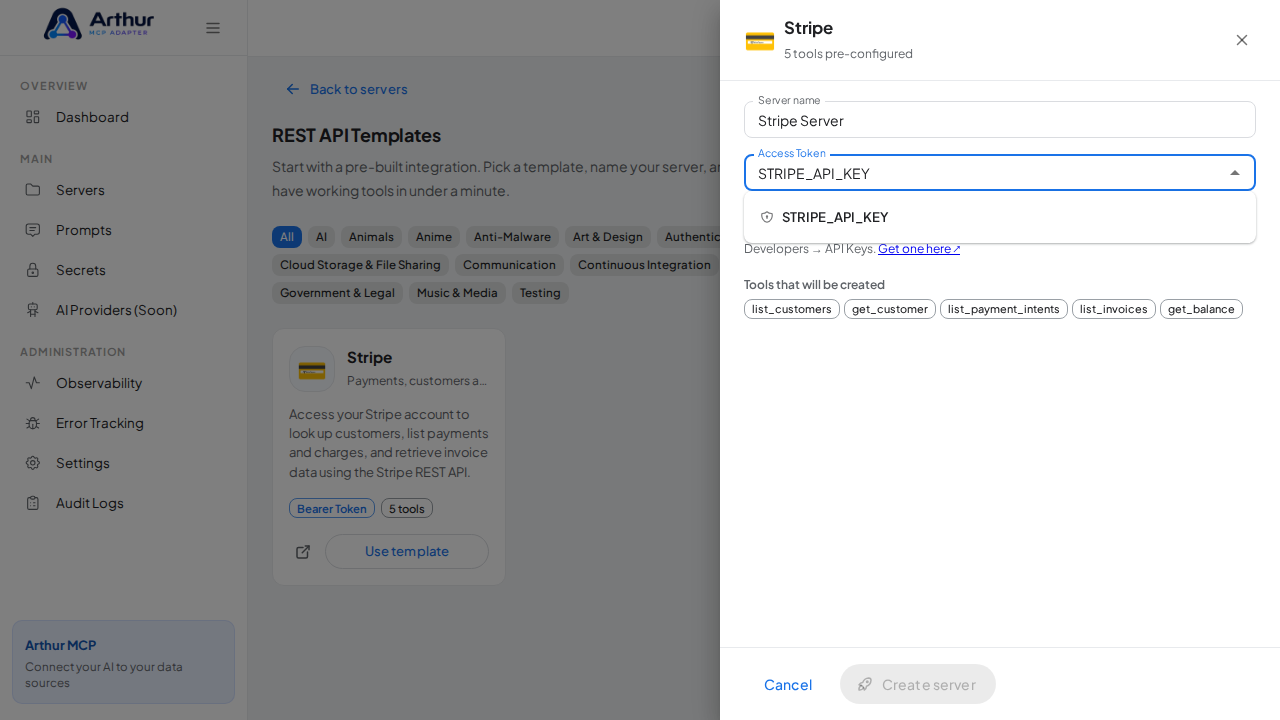Click the Cancel button
Screen dimensions: 1280x720
[x=788, y=684]
